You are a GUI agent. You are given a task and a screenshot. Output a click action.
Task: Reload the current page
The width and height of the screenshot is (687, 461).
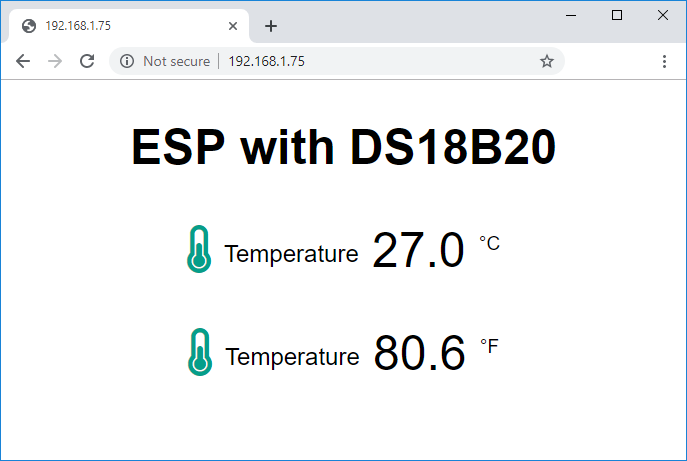coord(87,61)
